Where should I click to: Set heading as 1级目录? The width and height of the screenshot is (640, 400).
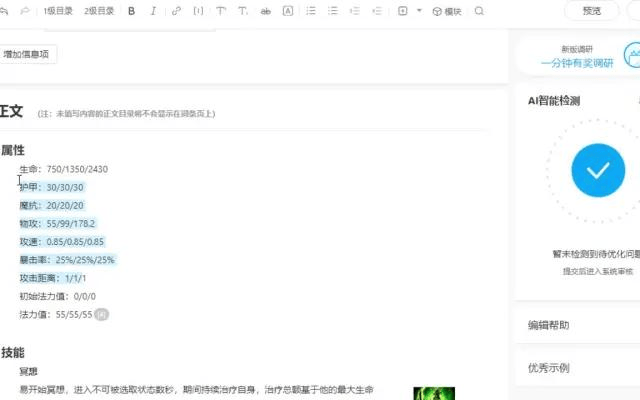click(x=57, y=11)
